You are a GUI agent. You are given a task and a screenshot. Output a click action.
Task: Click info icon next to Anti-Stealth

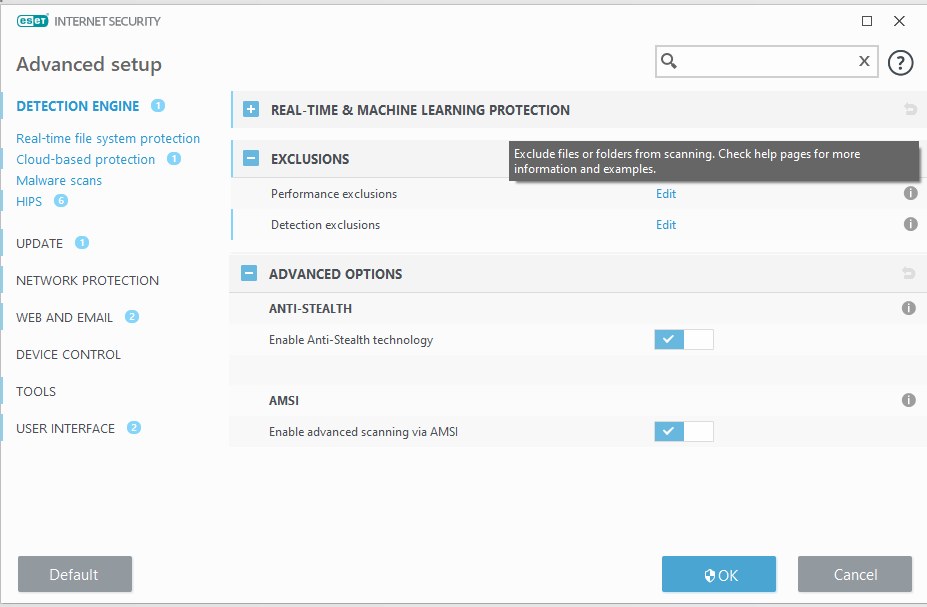(x=908, y=309)
